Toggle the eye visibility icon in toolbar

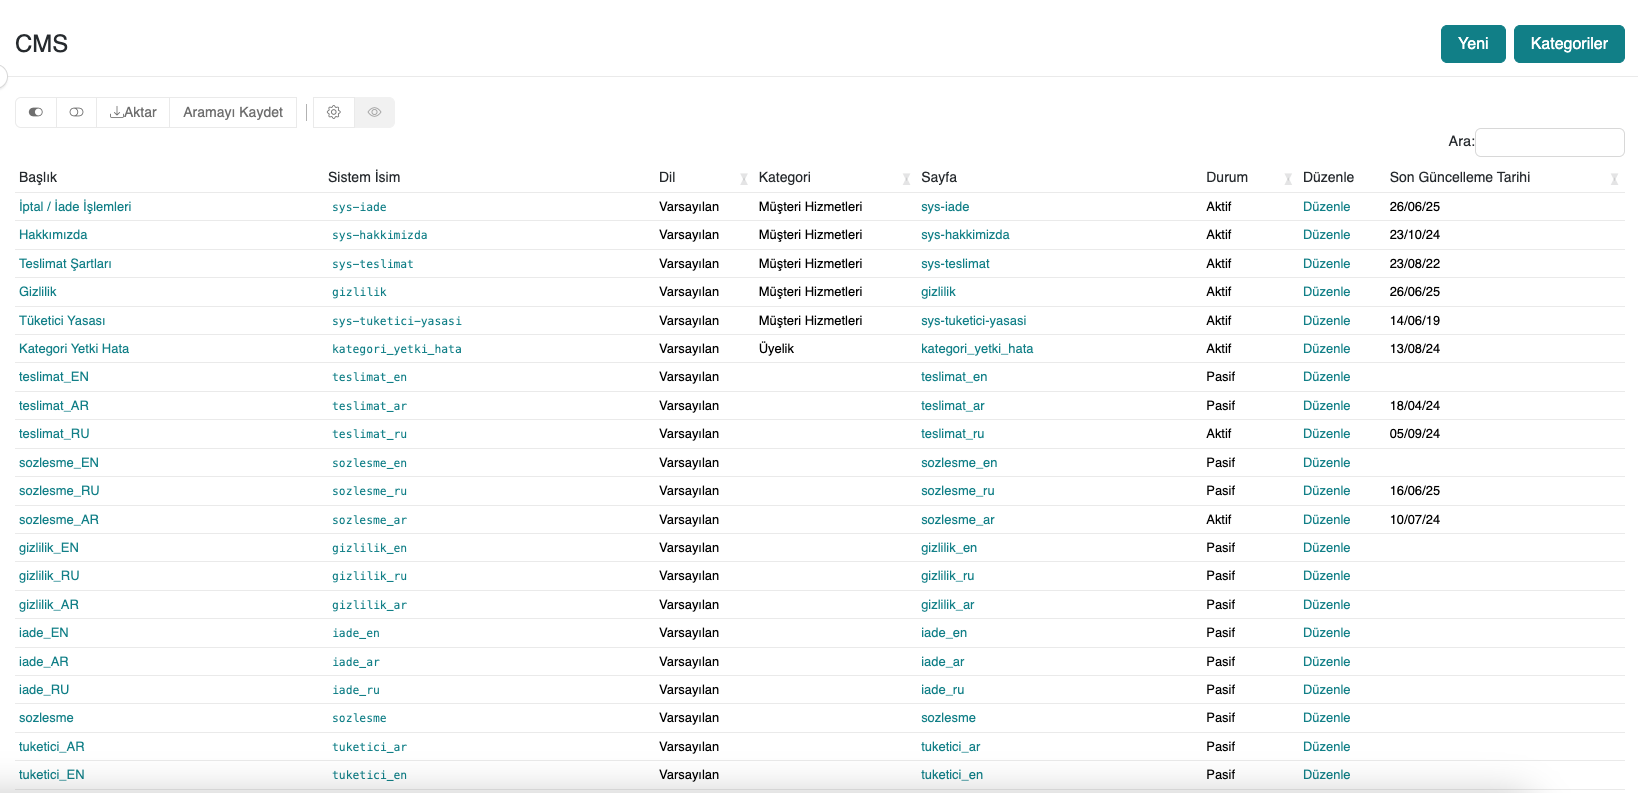pos(374,112)
